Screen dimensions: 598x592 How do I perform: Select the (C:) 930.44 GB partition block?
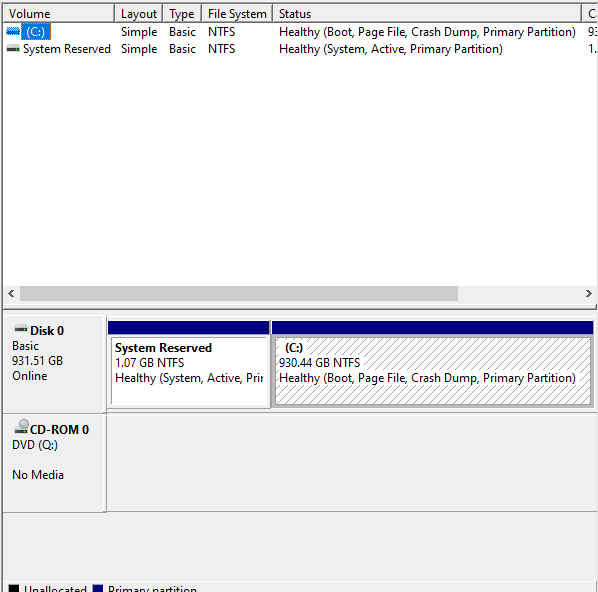tap(432, 364)
